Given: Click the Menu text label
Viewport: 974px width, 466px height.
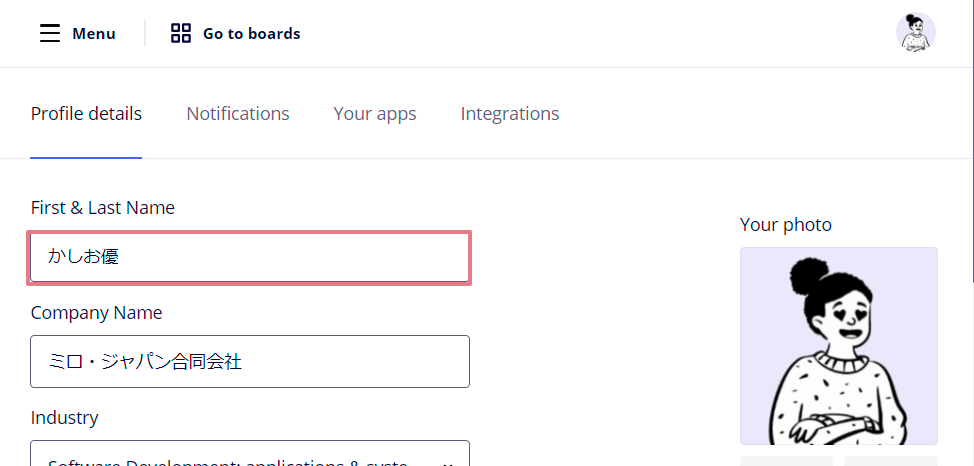Looking at the screenshot, I should point(94,34).
